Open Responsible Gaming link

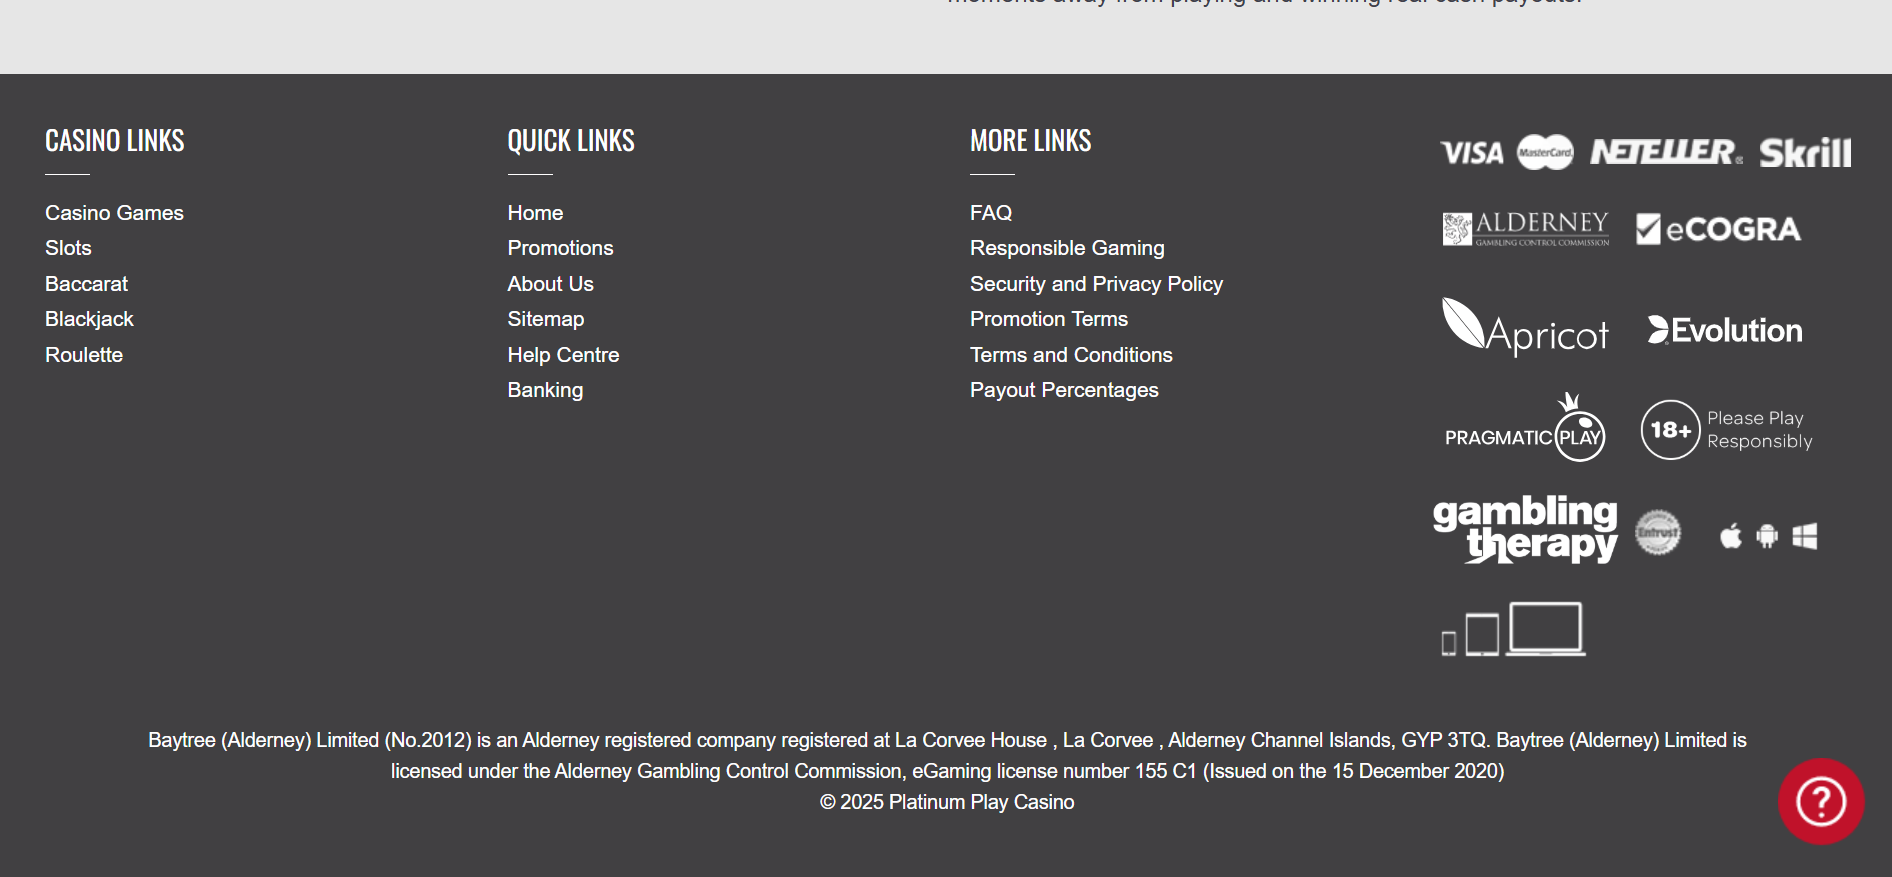click(1067, 248)
